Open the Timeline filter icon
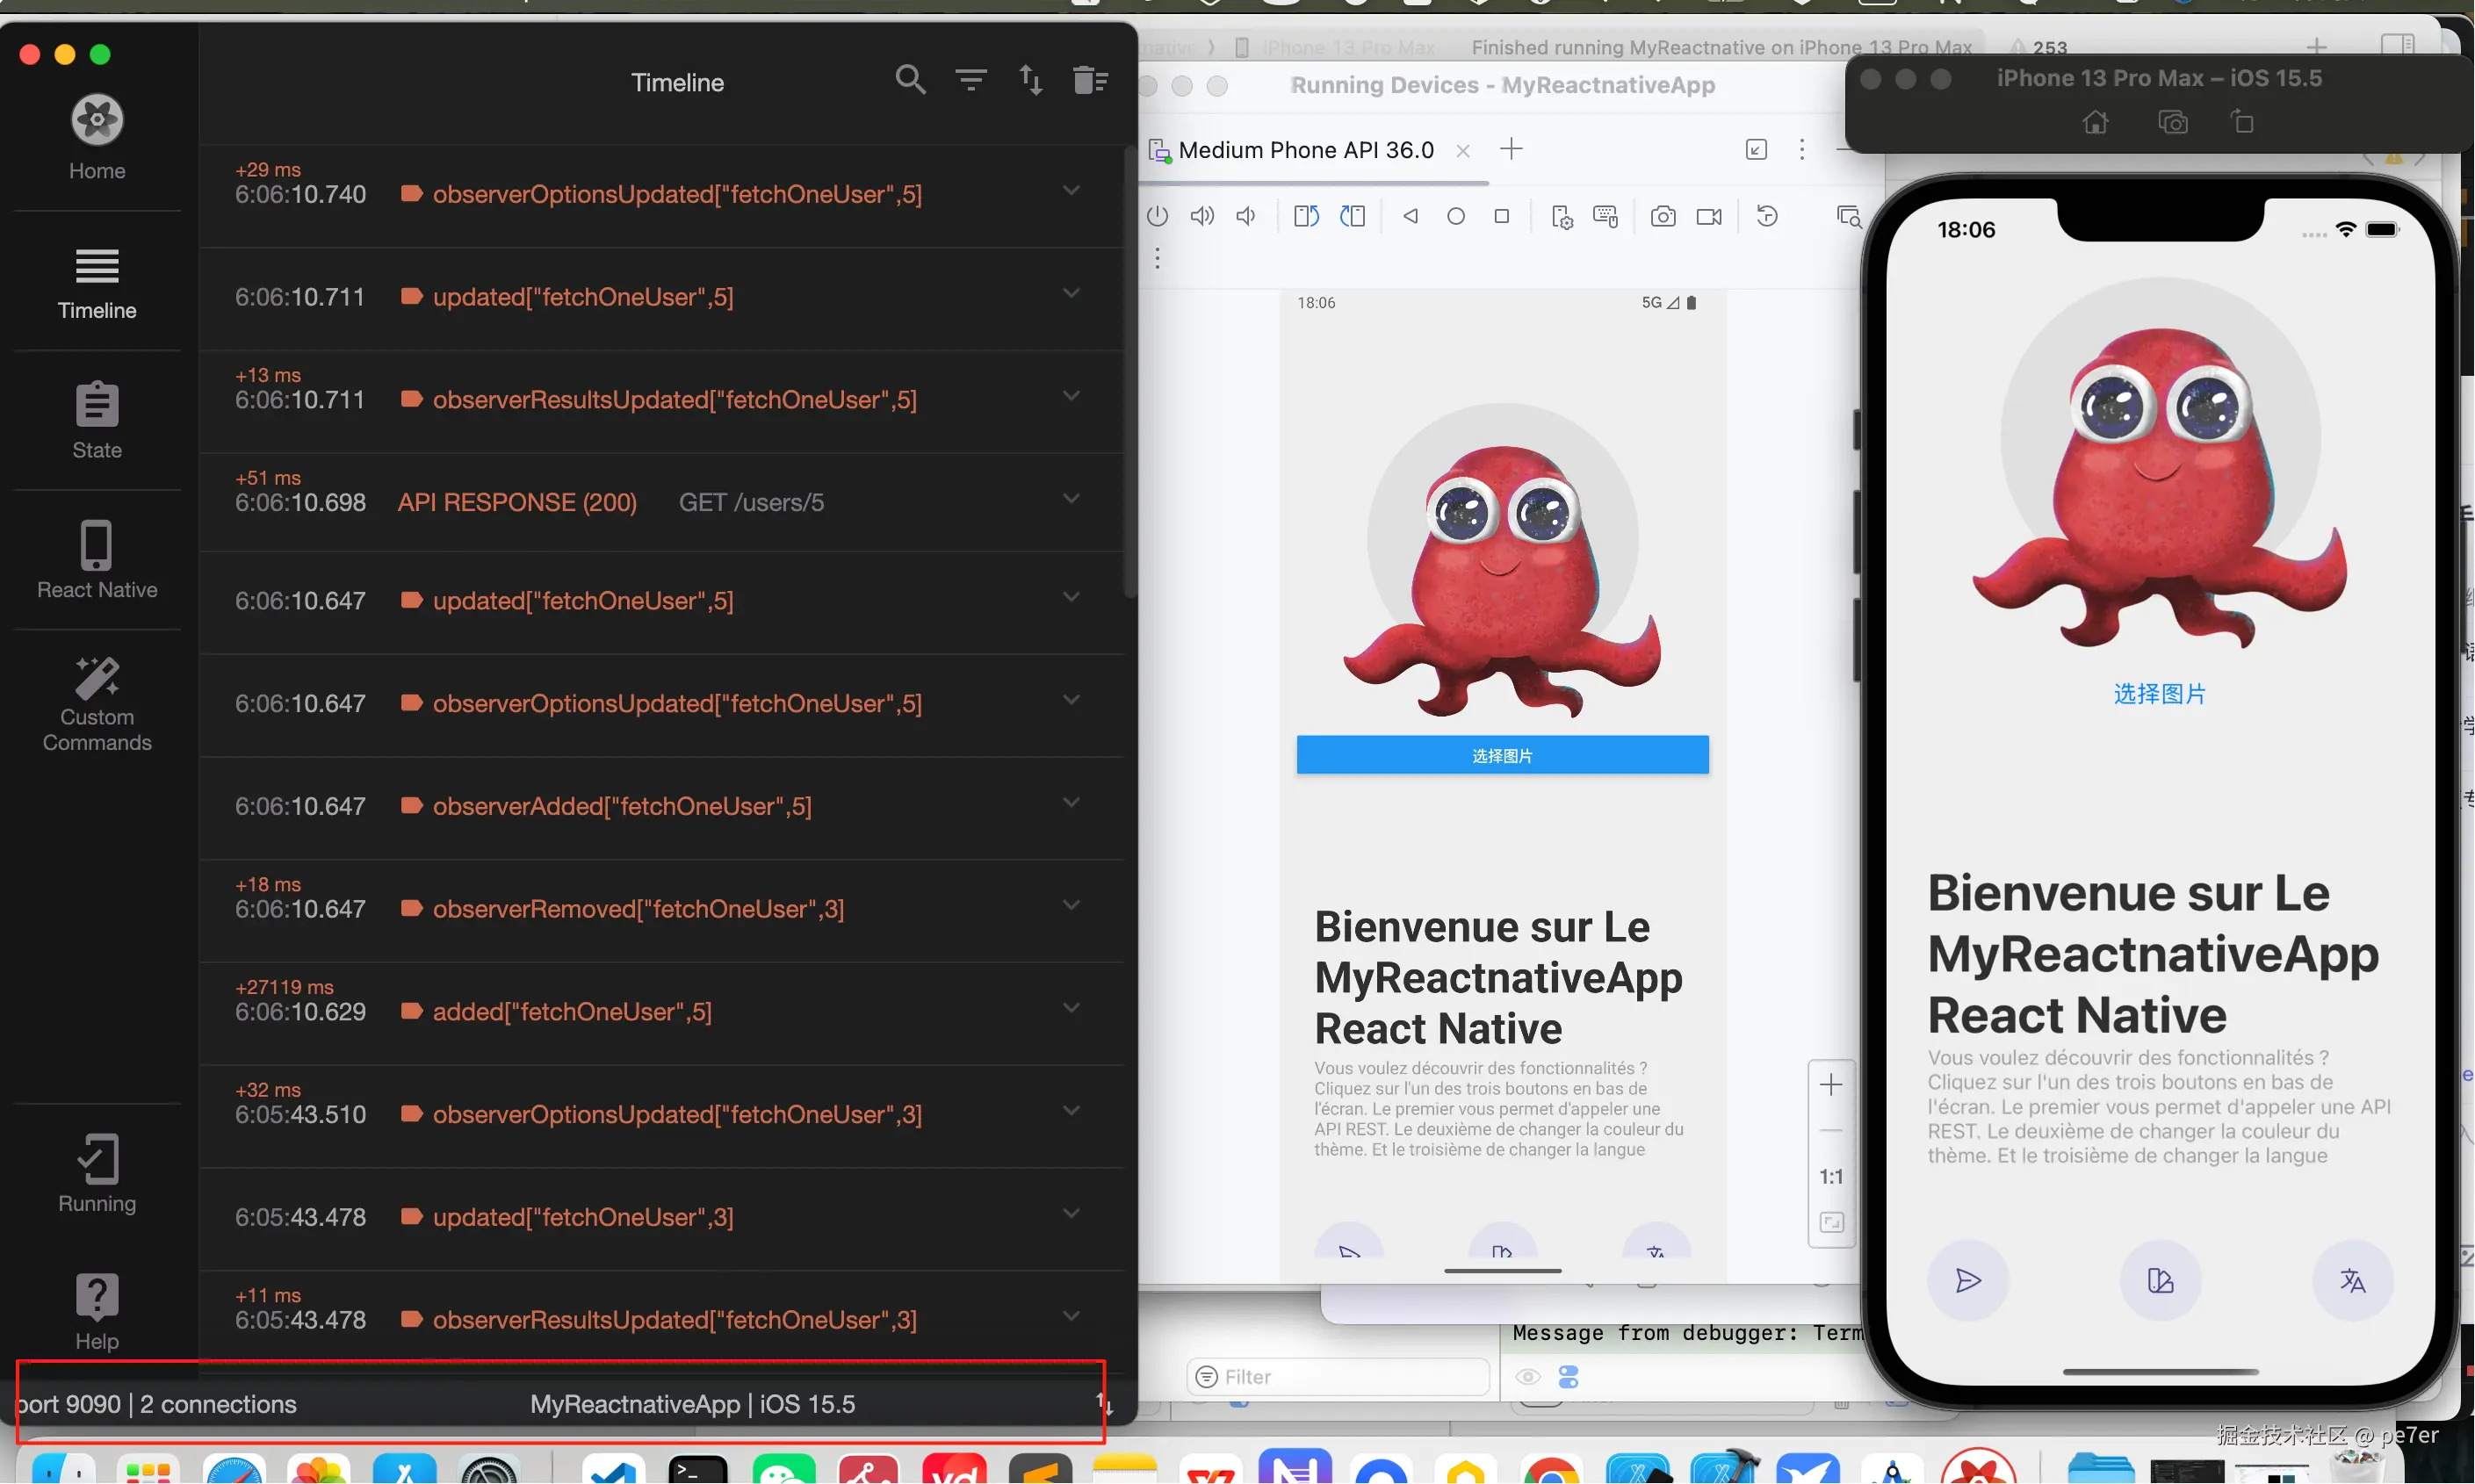 (970, 79)
